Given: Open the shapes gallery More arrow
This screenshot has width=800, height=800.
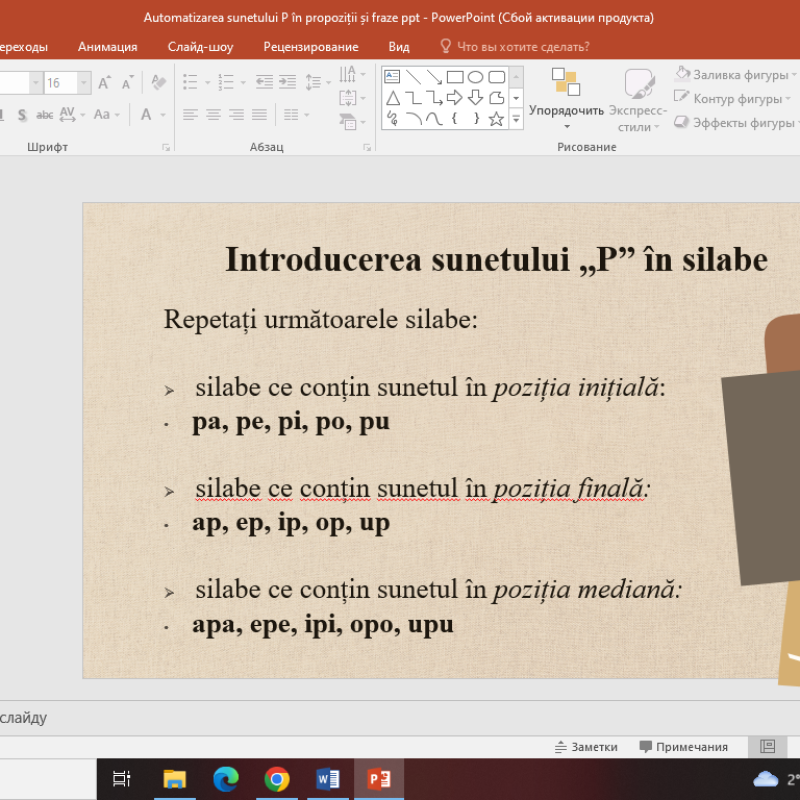Looking at the screenshot, I should coord(515,118).
